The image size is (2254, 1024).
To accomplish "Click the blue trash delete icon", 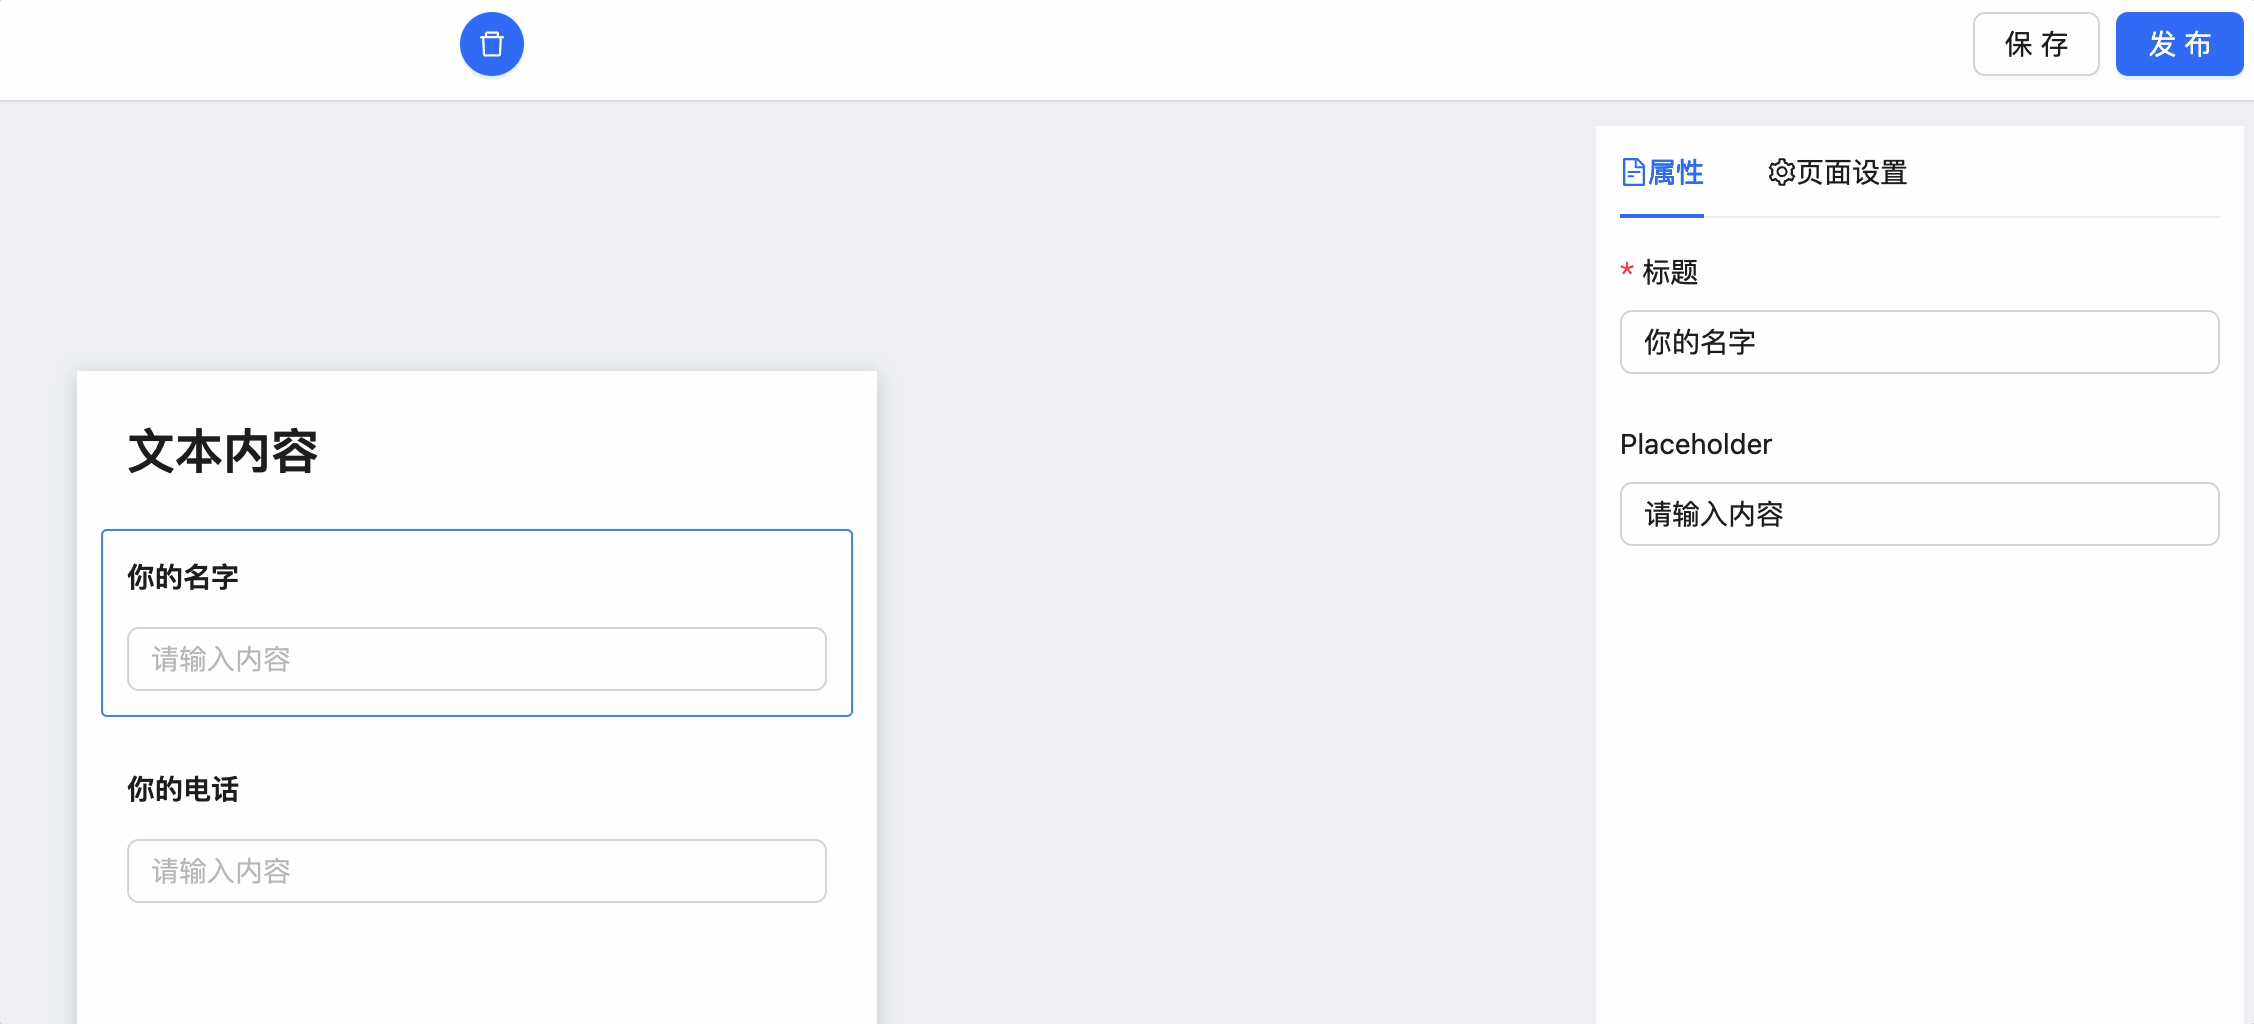I will click(491, 44).
